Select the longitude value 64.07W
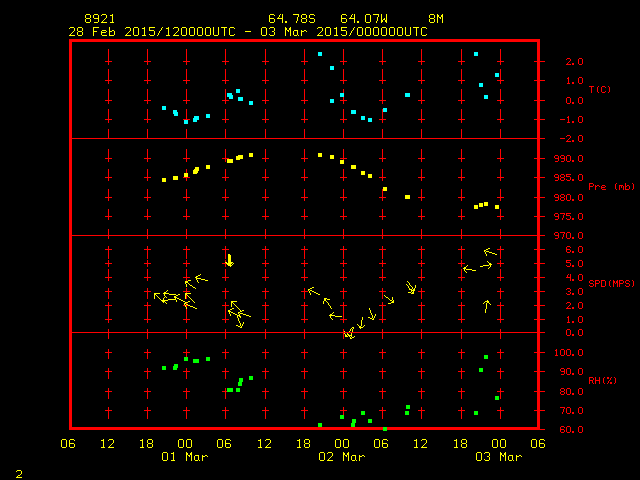Screen dimensions: 640x480 point(361,19)
